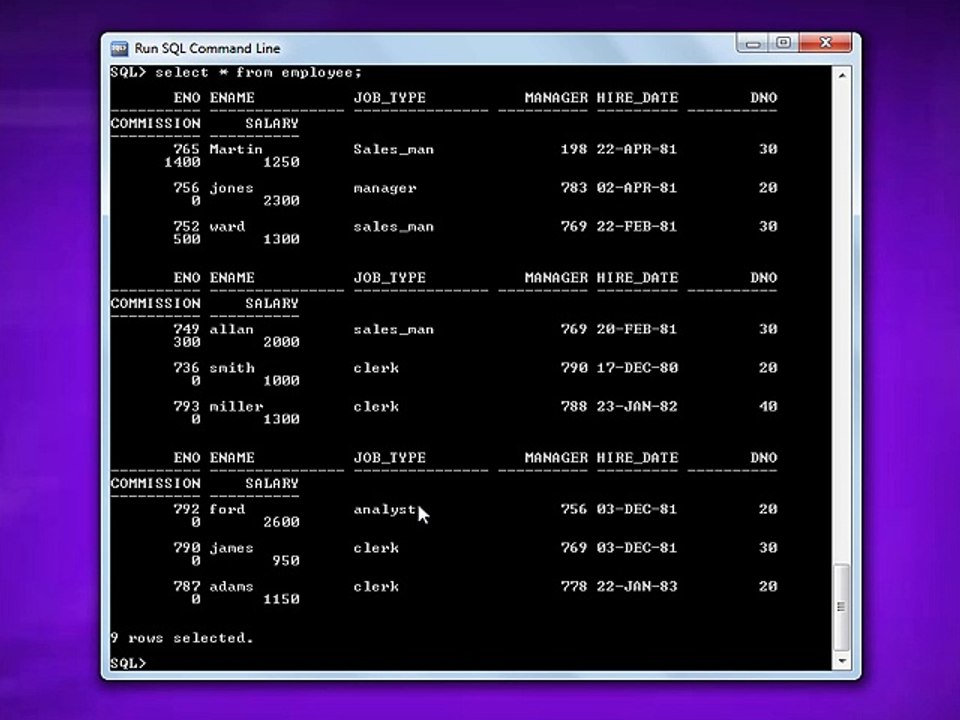
Task: Click the scrollbar up arrow
Action: pyautogui.click(x=842, y=76)
